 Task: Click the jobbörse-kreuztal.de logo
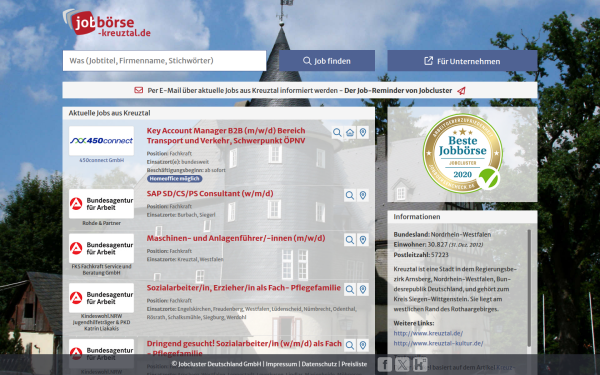pyautogui.click(x=107, y=23)
